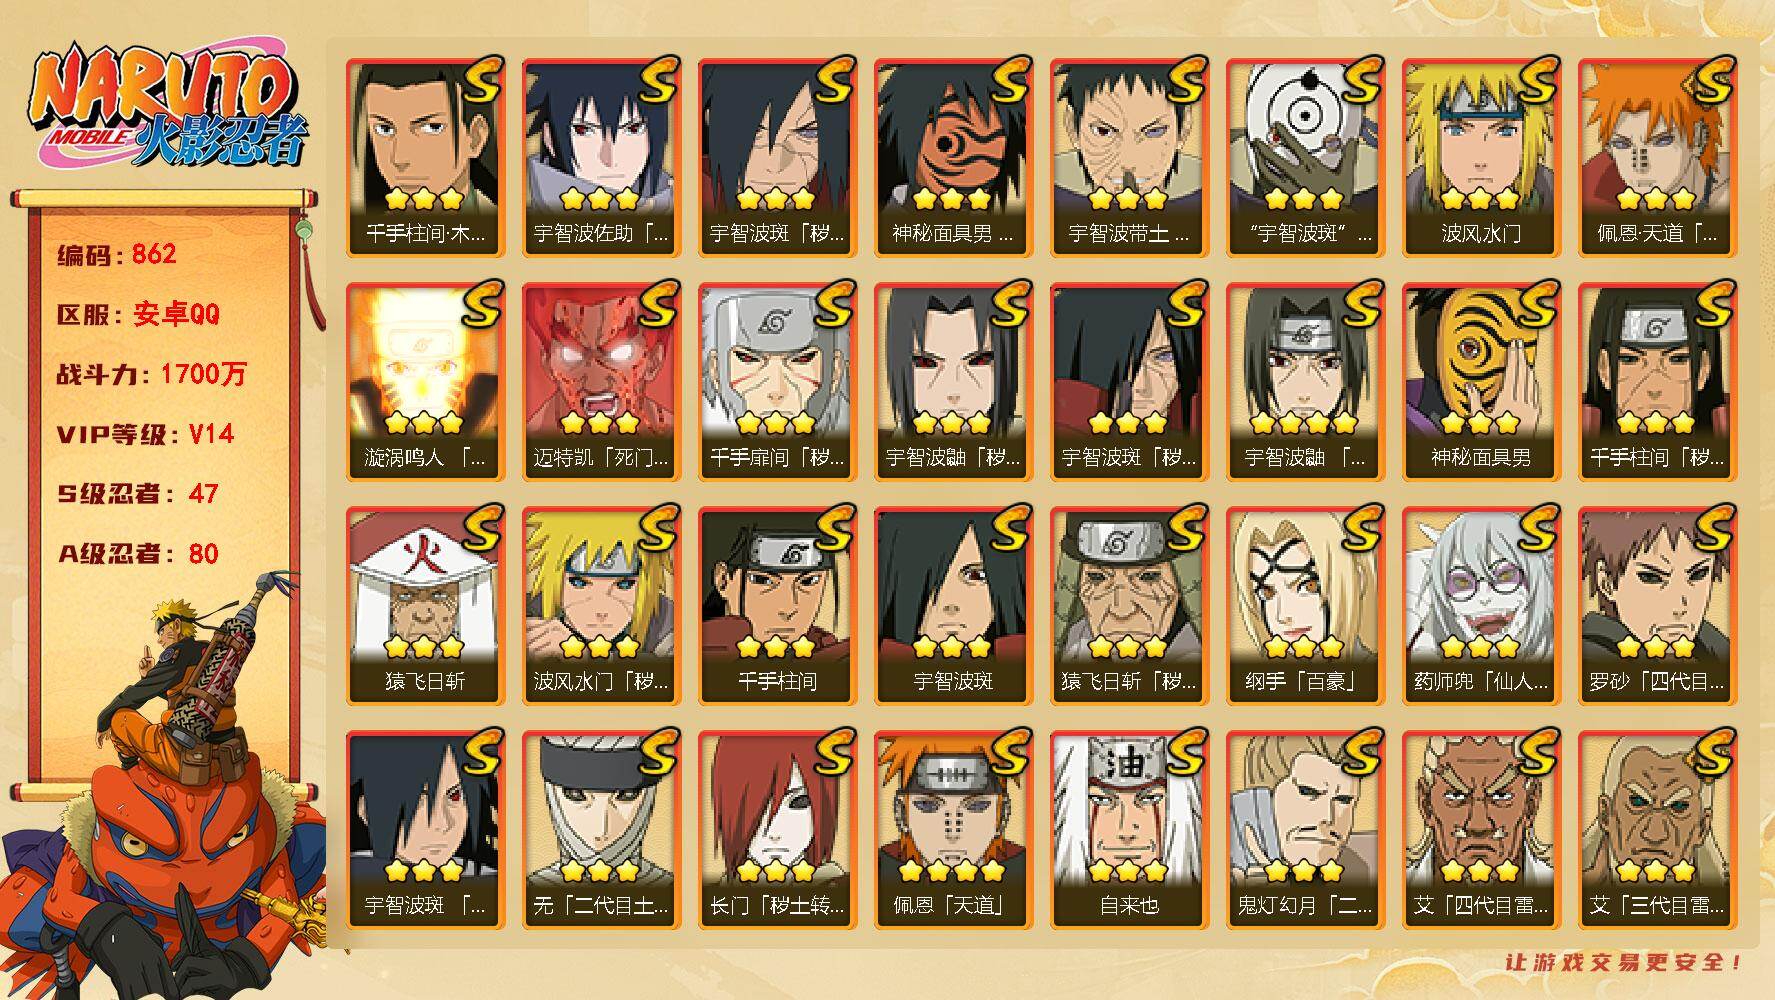Click the star rating on 千手扉间 card
Screen dimensions: 1775x1000
pyautogui.click(x=776, y=422)
